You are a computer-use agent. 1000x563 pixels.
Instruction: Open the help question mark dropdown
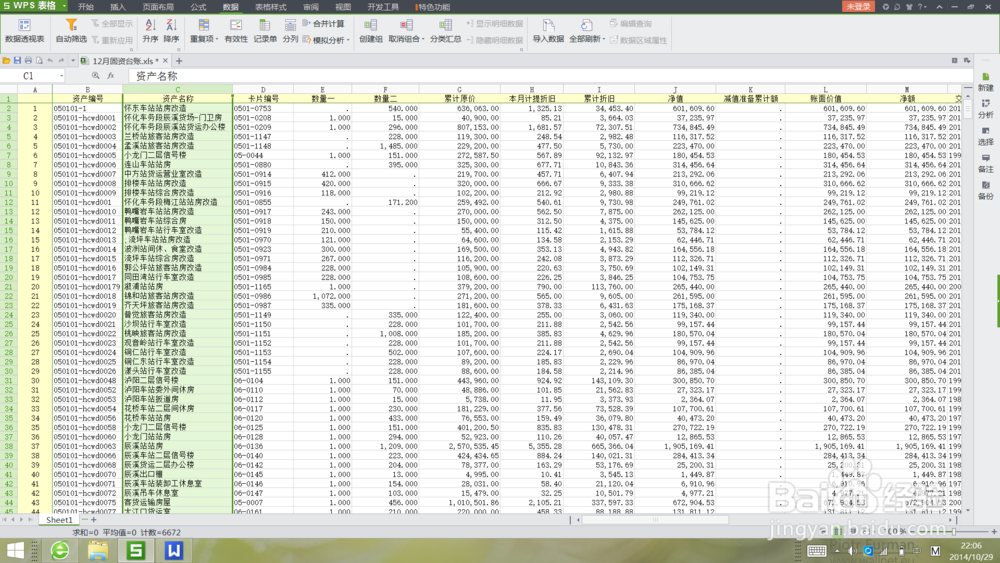coord(922,6)
